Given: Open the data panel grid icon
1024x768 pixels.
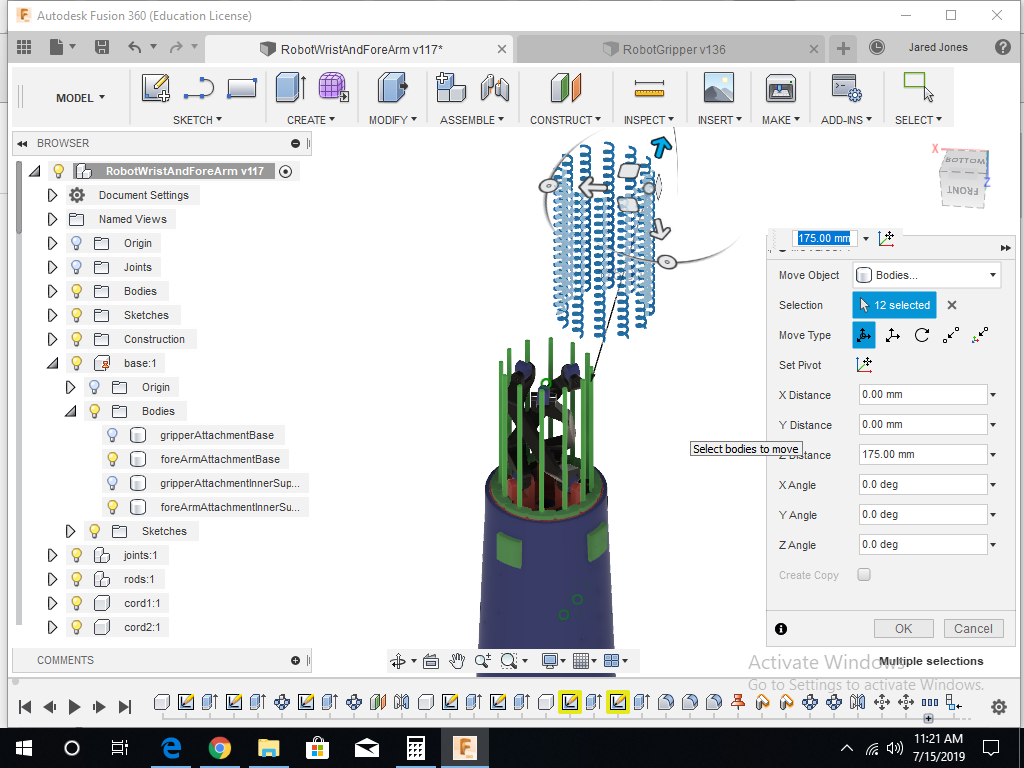Looking at the screenshot, I should point(24,47).
